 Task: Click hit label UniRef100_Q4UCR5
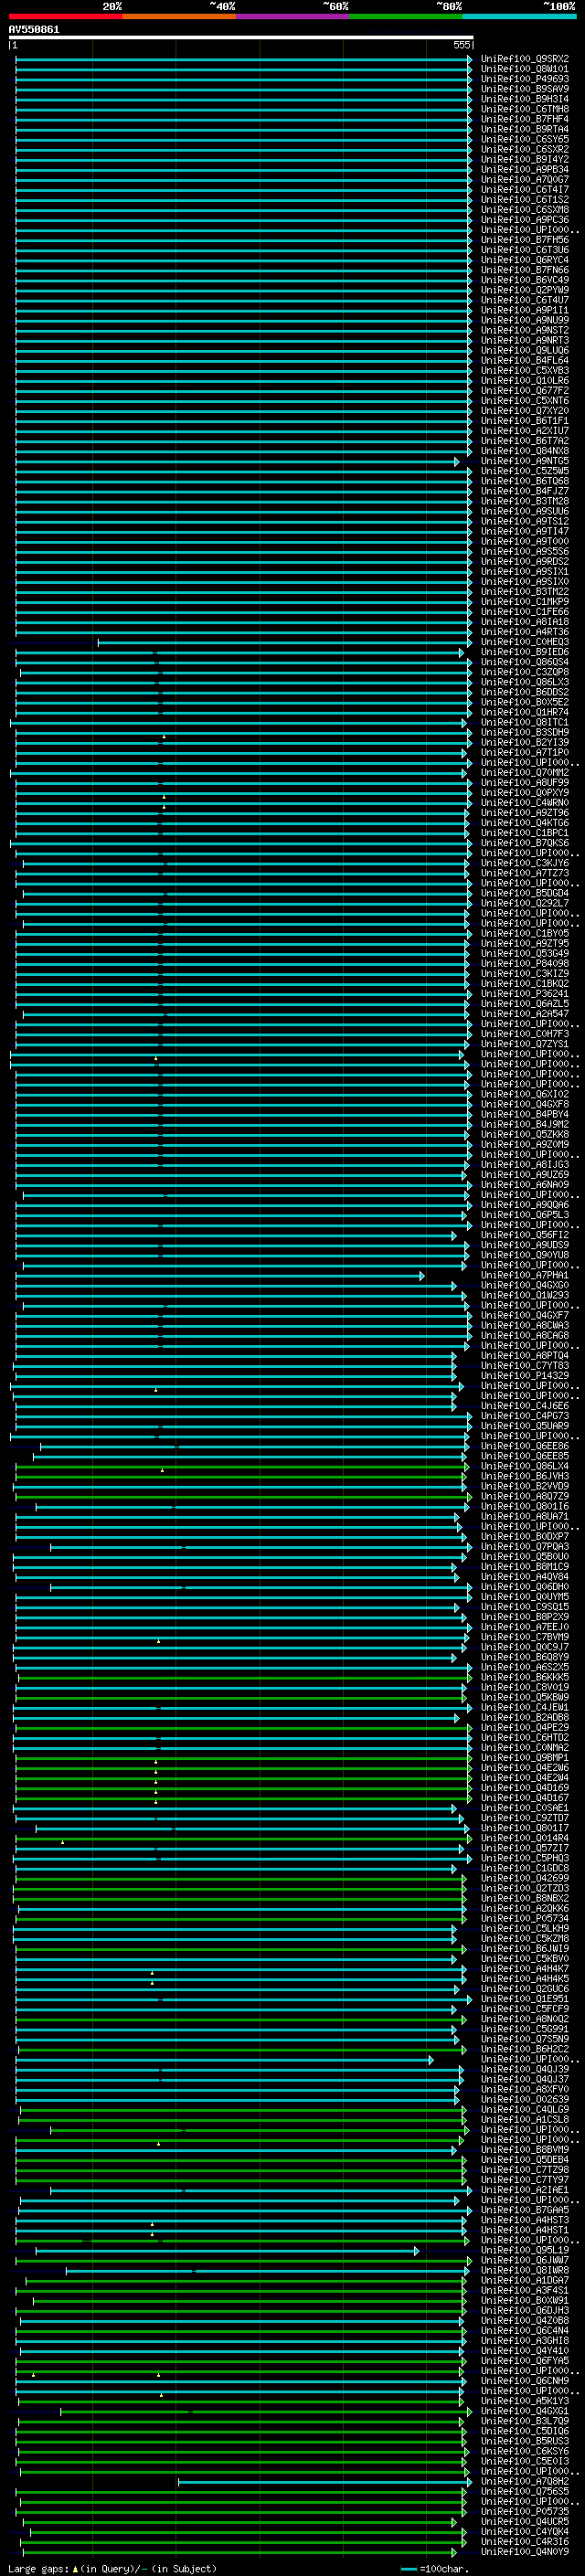[x=525, y=2521]
